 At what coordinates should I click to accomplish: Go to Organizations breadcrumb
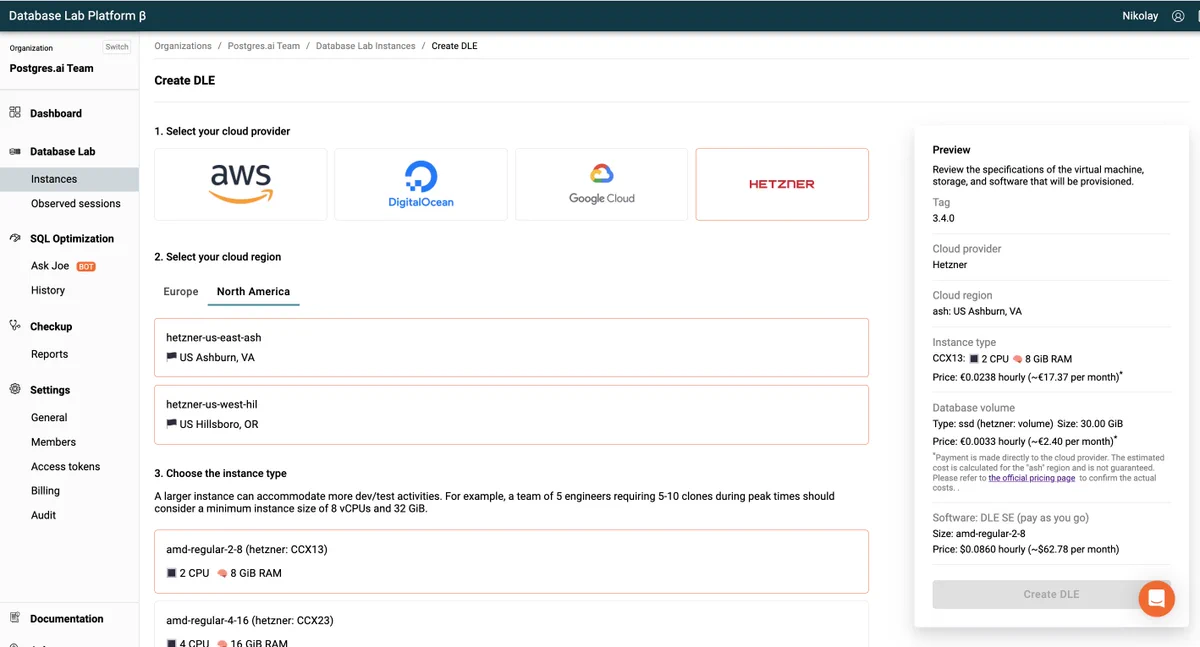[183, 46]
